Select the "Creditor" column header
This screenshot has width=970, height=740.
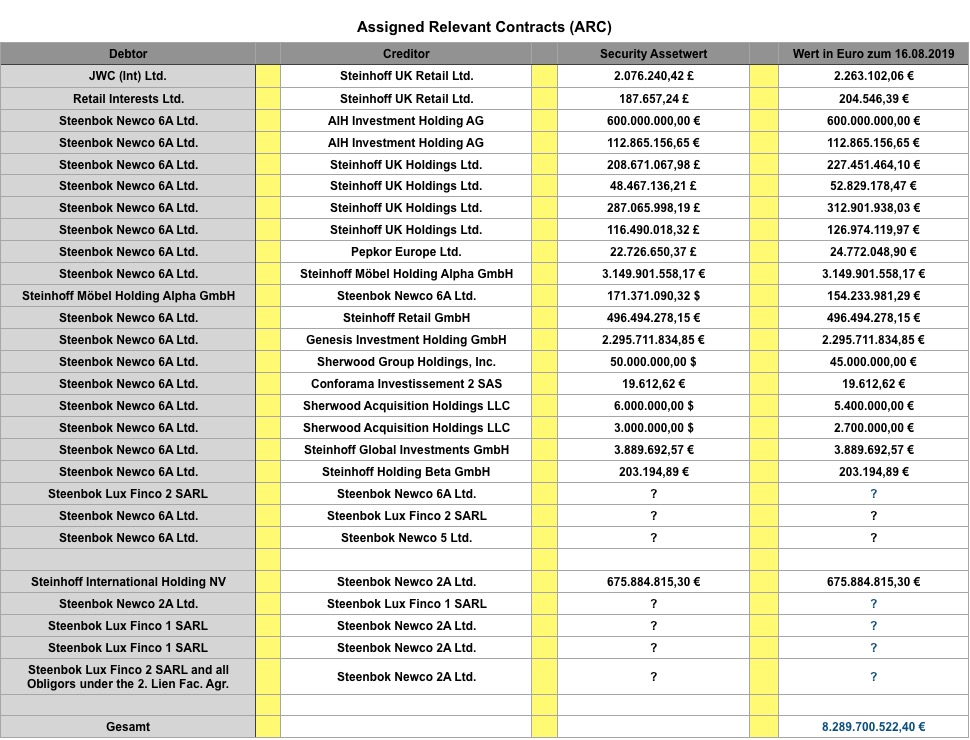[x=404, y=54]
